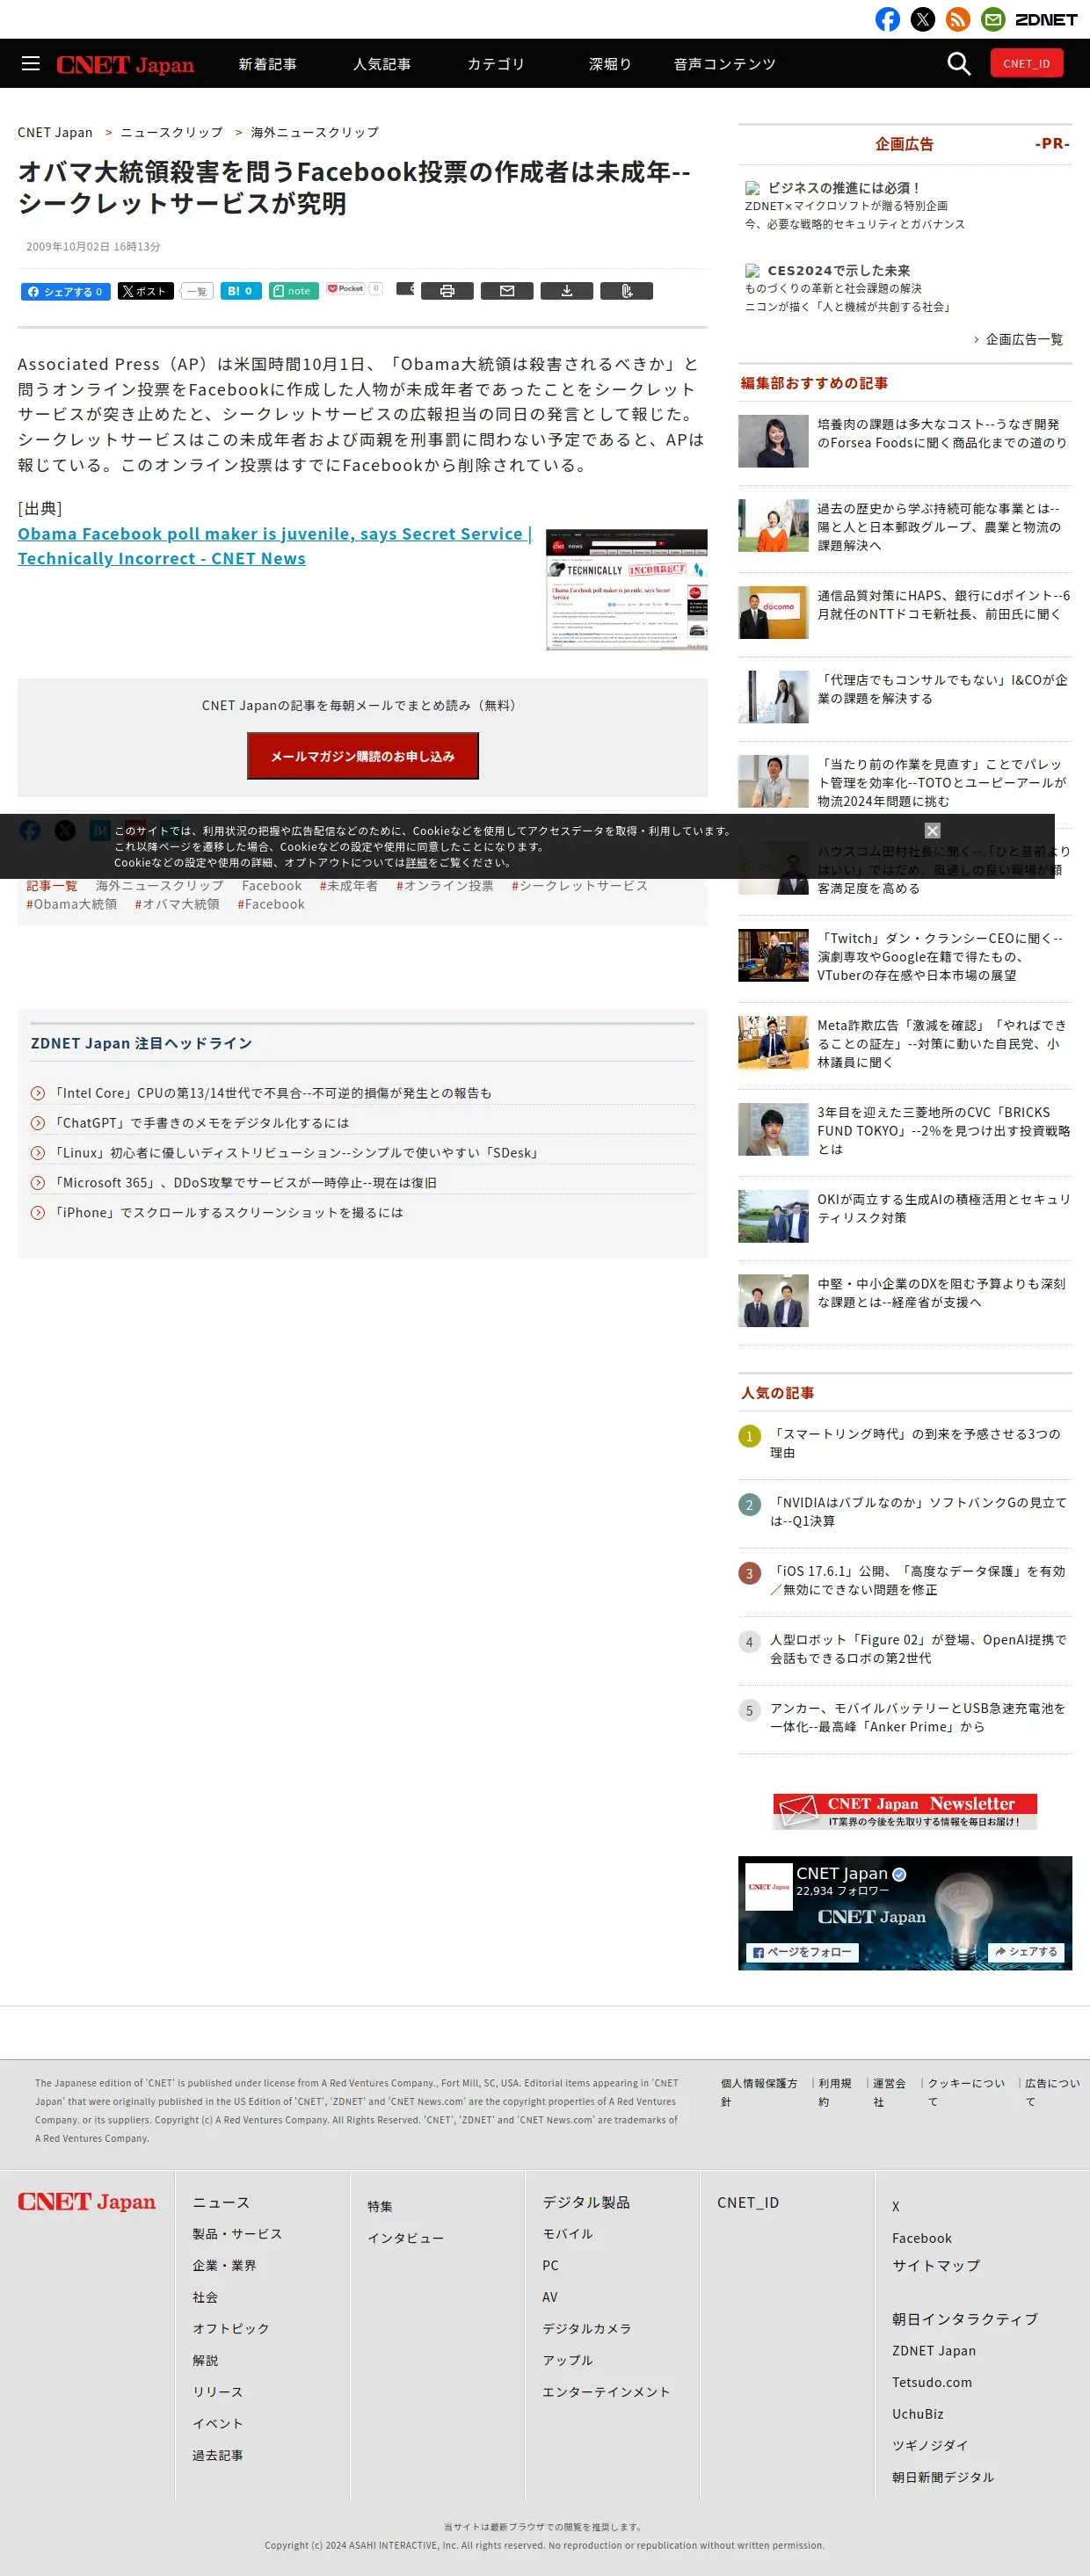Click the download icon button

pyautogui.click(x=567, y=291)
